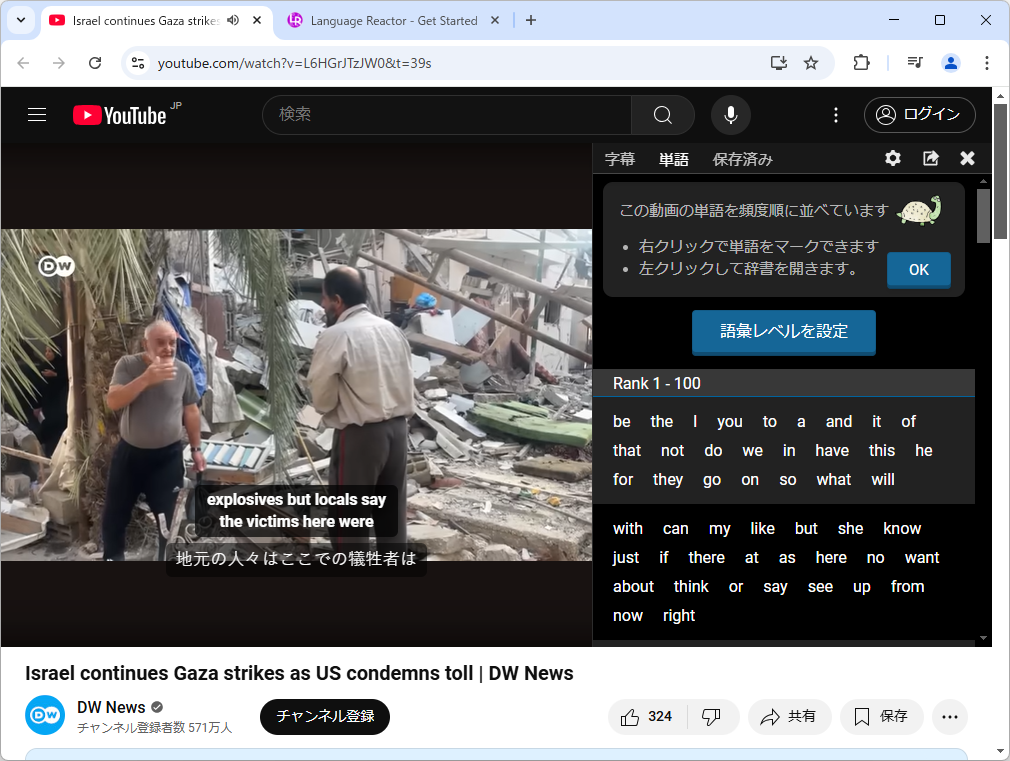Switch to the 字幕 tab
This screenshot has width=1010, height=761.
pyautogui.click(x=620, y=159)
